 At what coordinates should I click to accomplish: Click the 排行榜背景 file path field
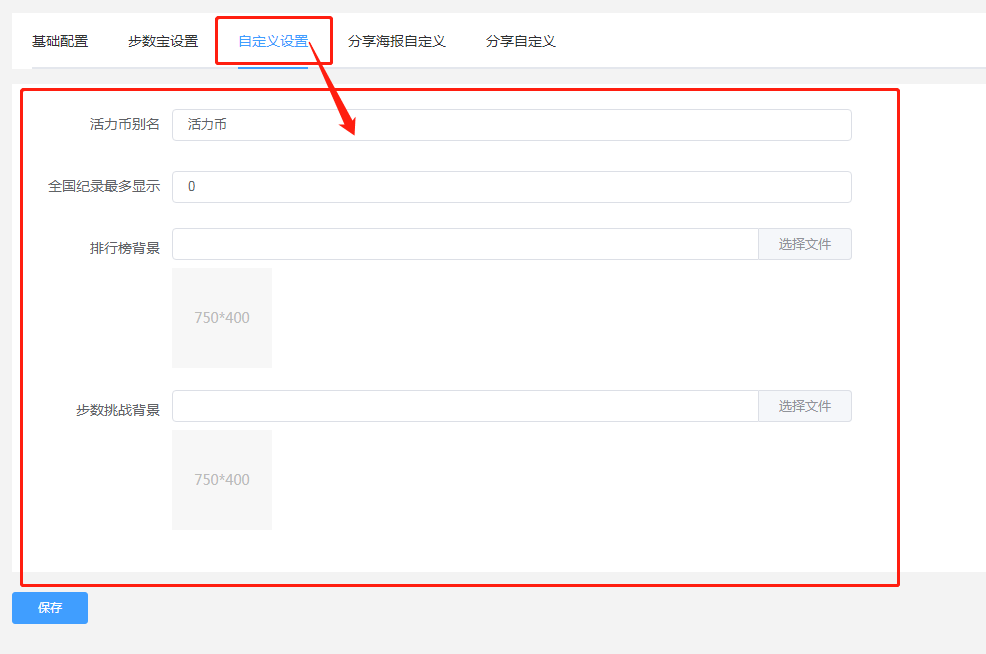[465, 244]
